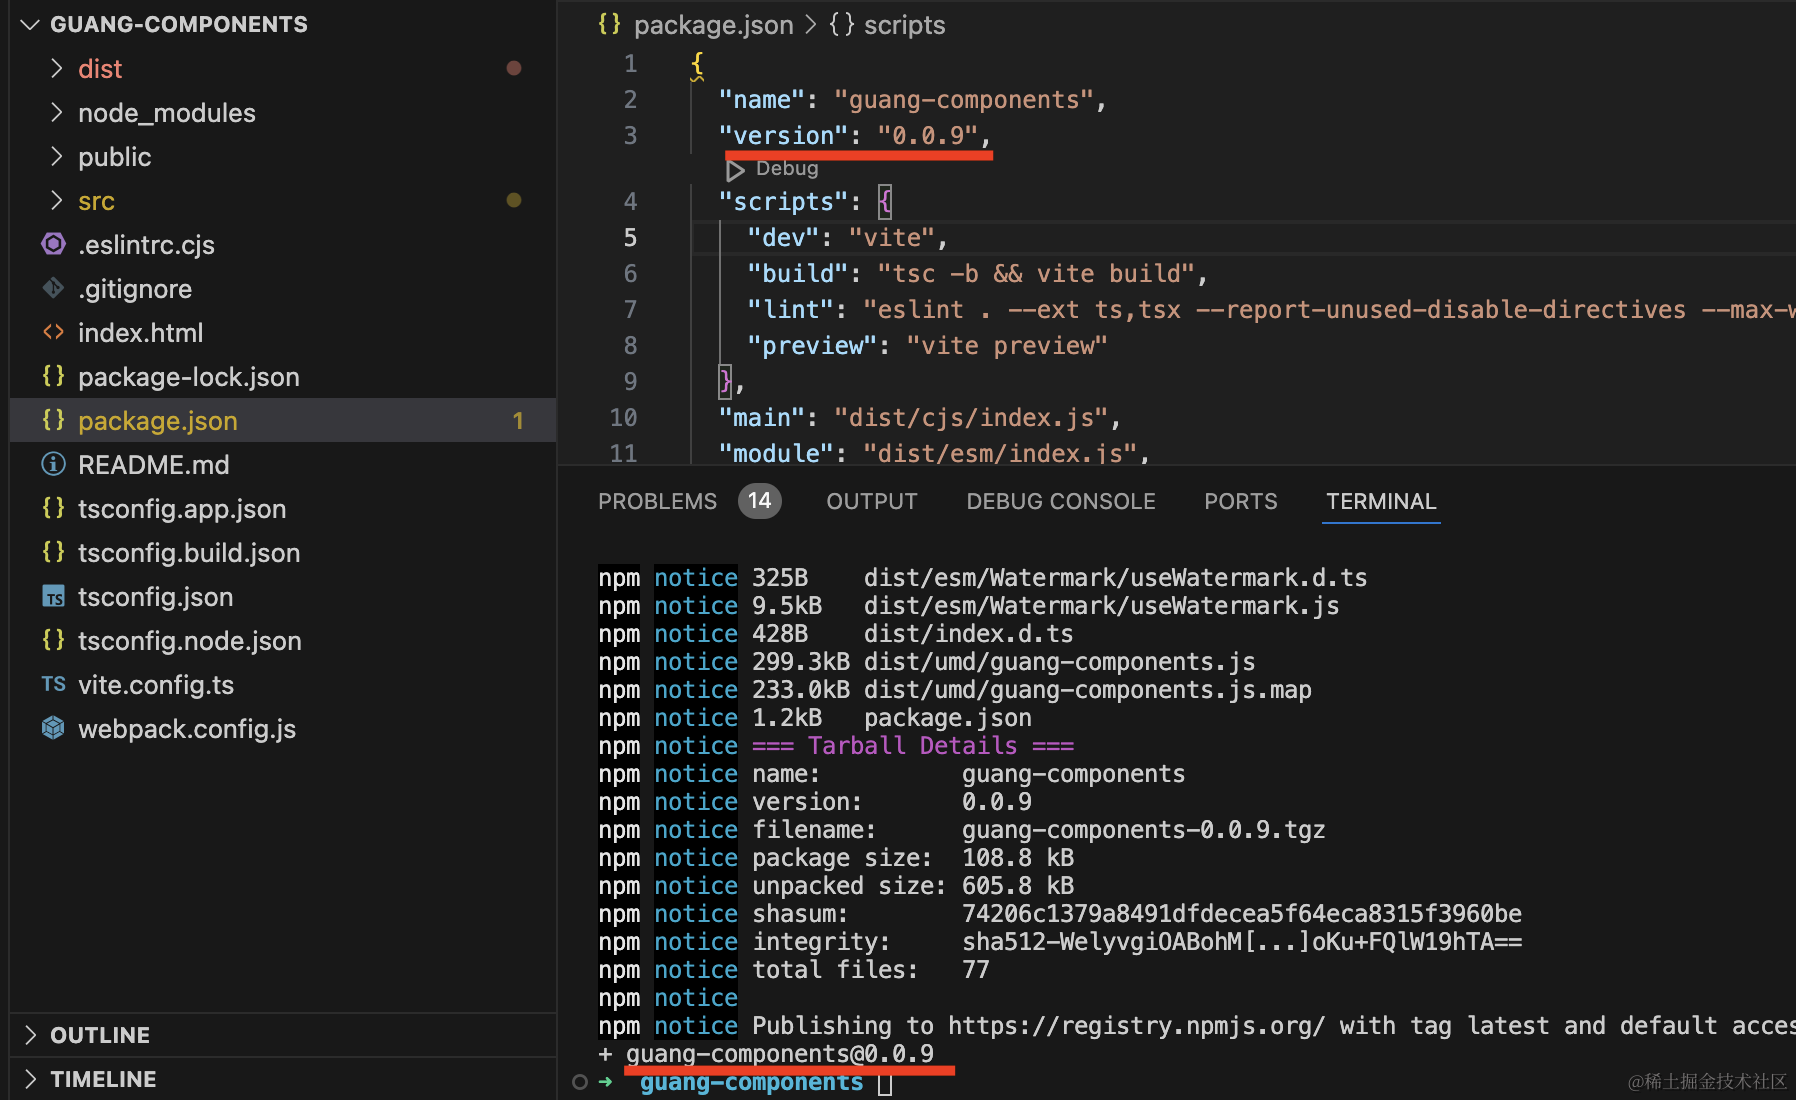Click the Tarball Details heading in terminal

point(912,746)
